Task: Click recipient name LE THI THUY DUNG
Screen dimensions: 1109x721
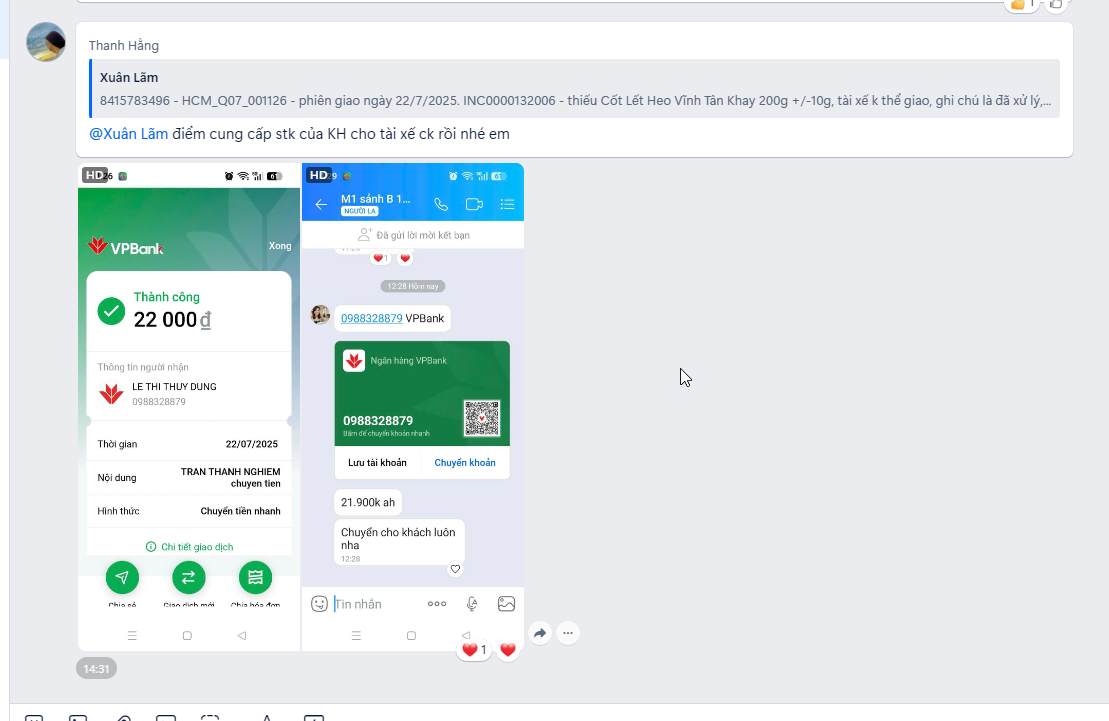Action: 174,387
